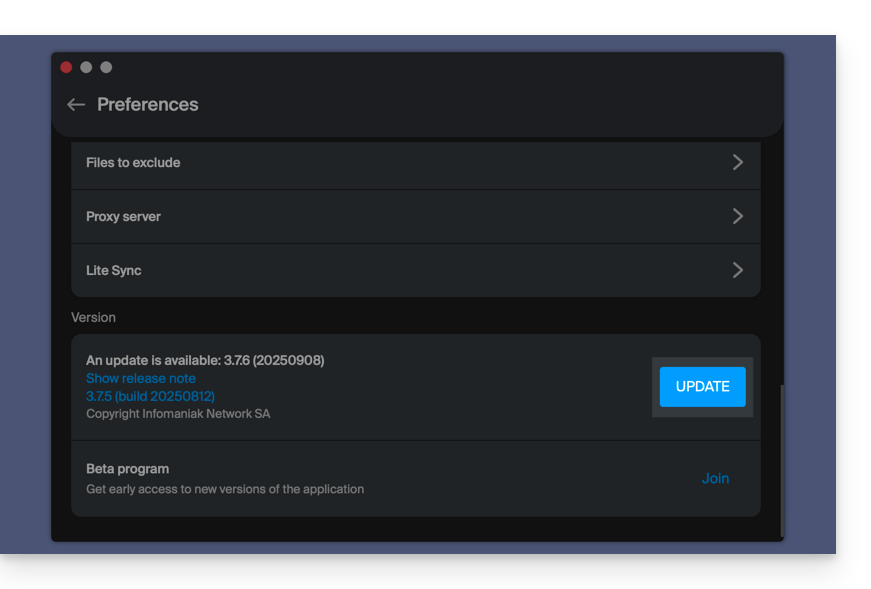Image resolution: width=871 pixels, height=589 pixels.
Task: Select the Proxy server label
Action: pos(123,217)
